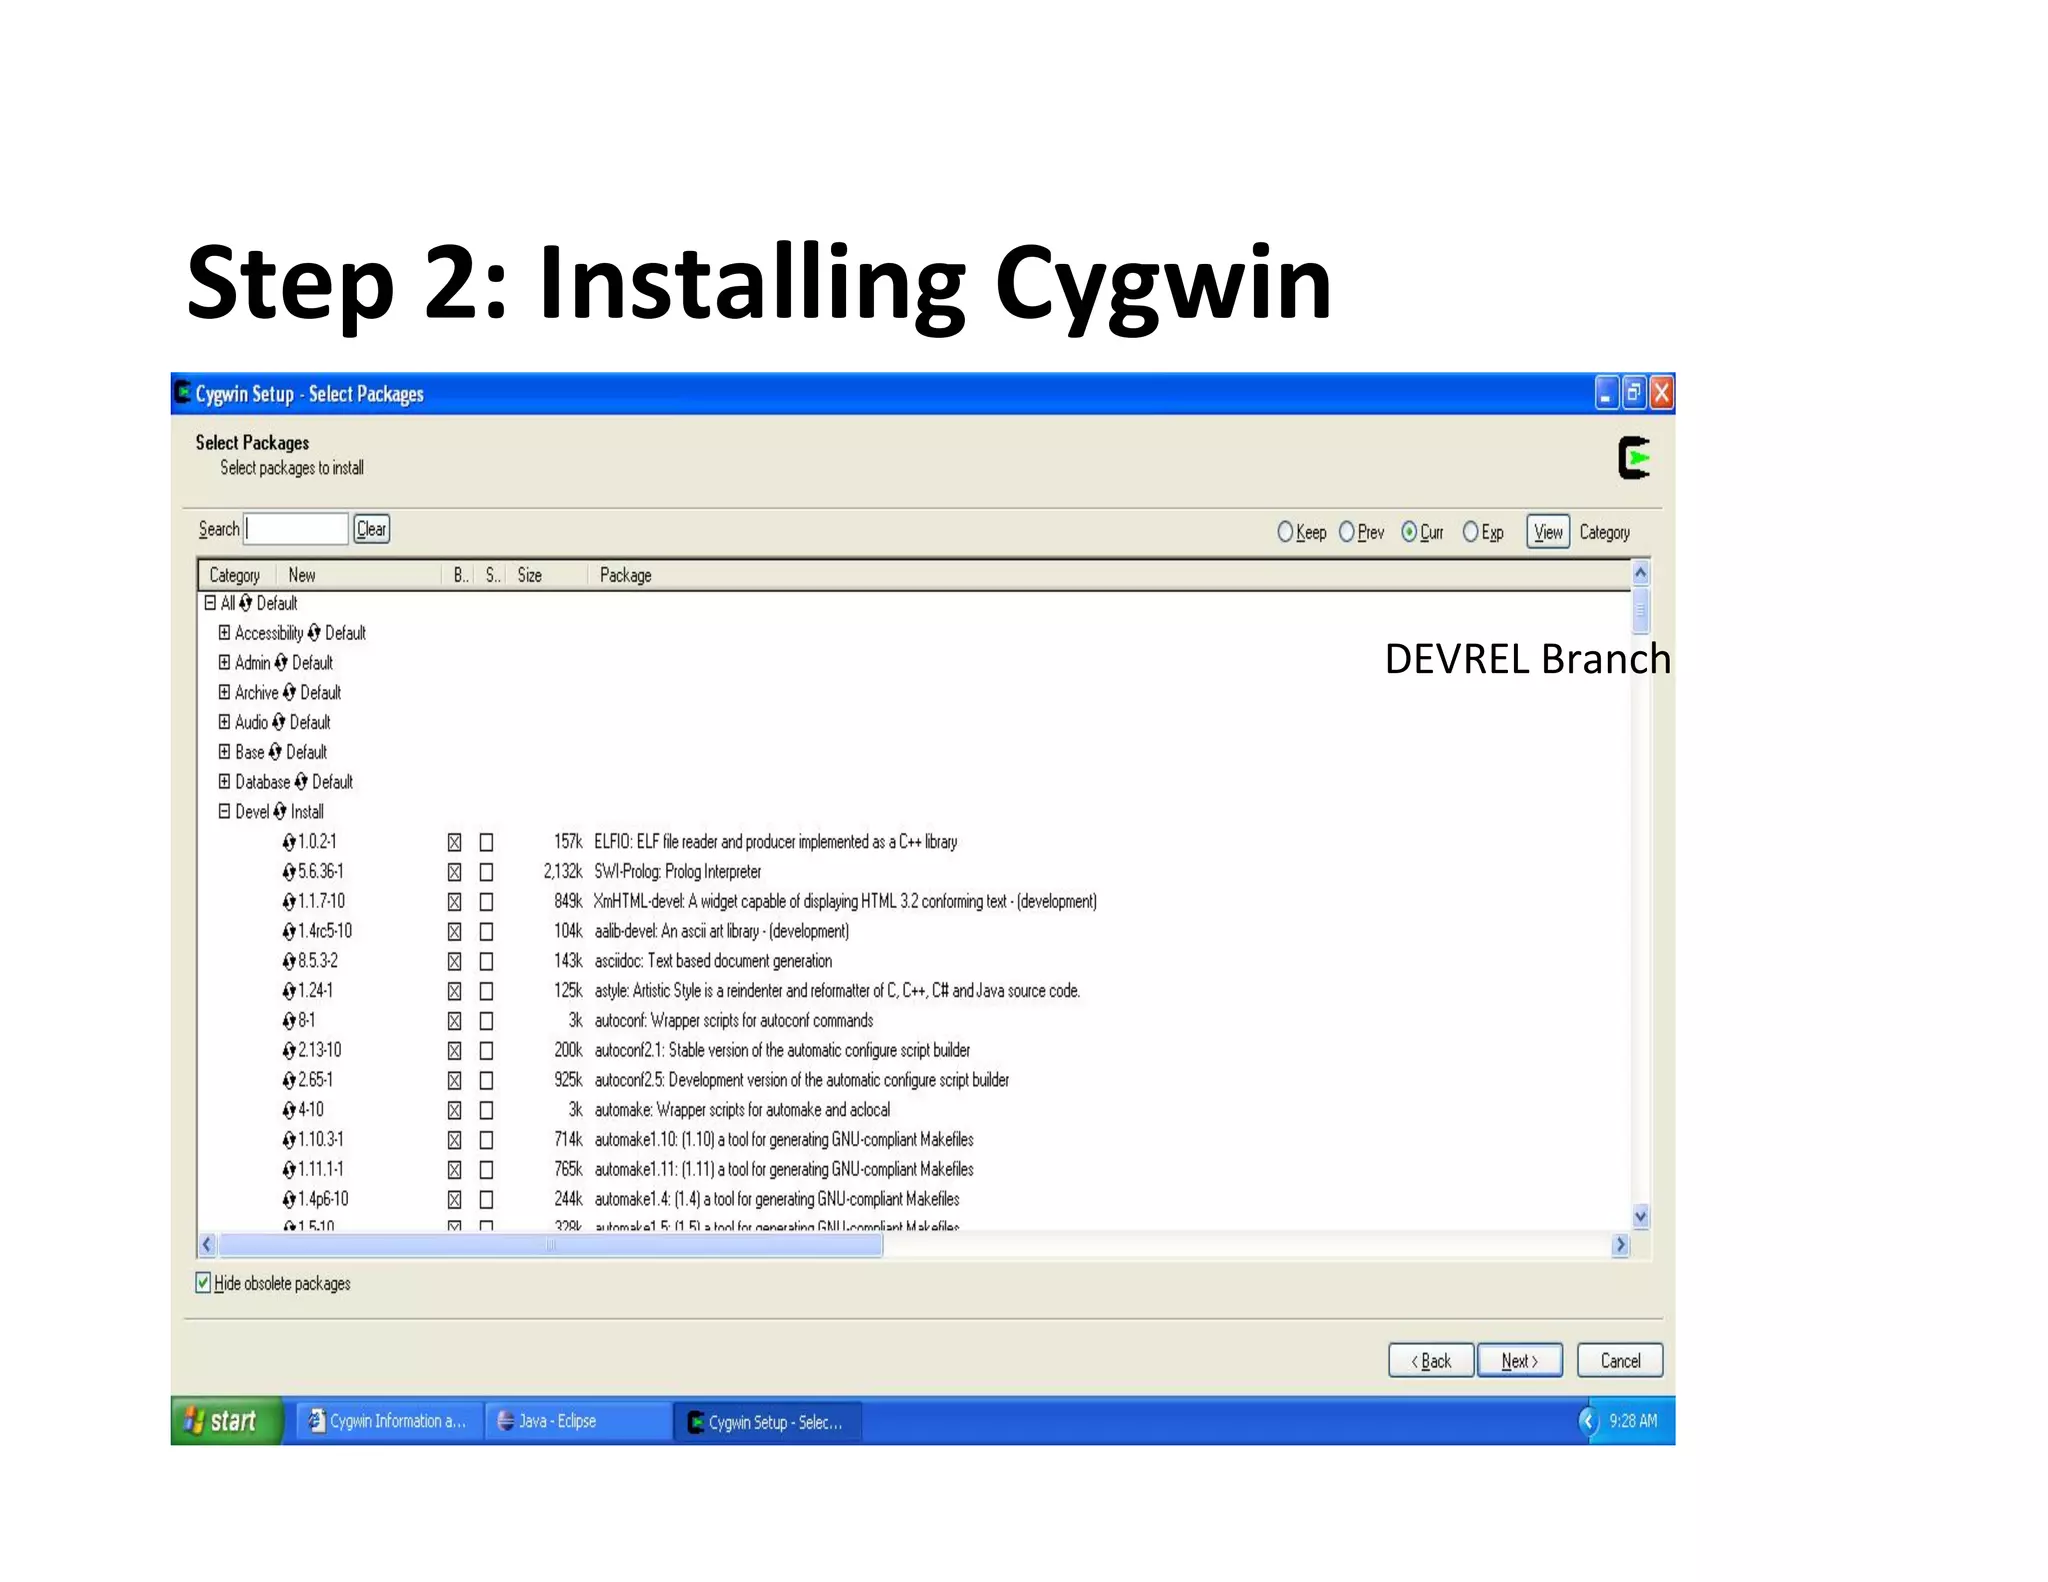
Task: Expand the Archive category
Action: [224, 692]
